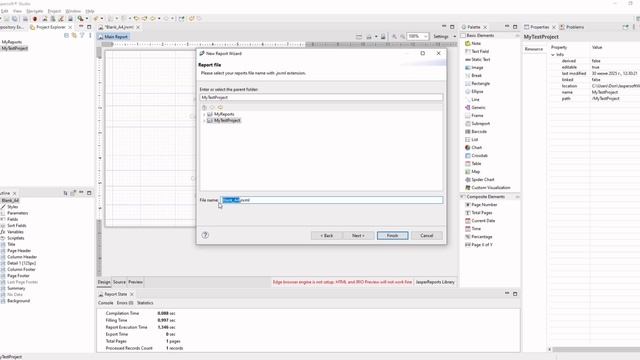The height and width of the screenshot is (360, 640).
Task: Switch to the Source editor tab
Action: pos(119,282)
